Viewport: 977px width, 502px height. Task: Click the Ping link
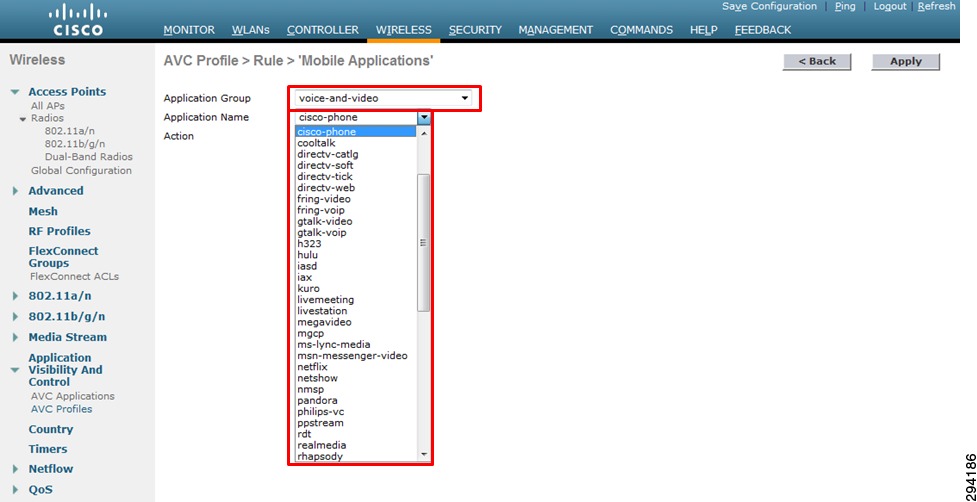coord(845,6)
